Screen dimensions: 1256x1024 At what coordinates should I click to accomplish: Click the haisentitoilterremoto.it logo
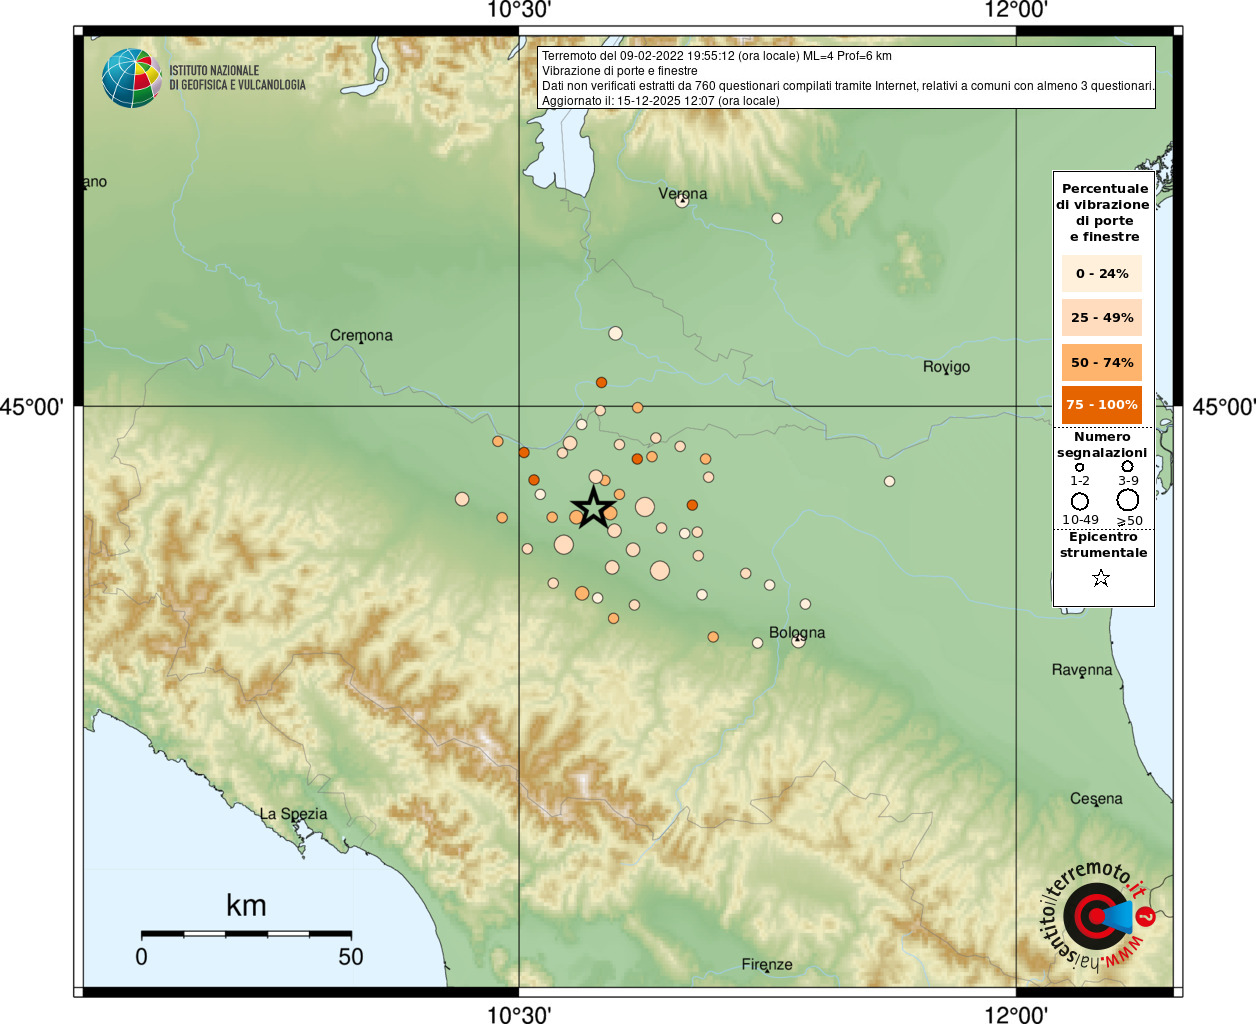pyautogui.click(x=1100, y=916)
